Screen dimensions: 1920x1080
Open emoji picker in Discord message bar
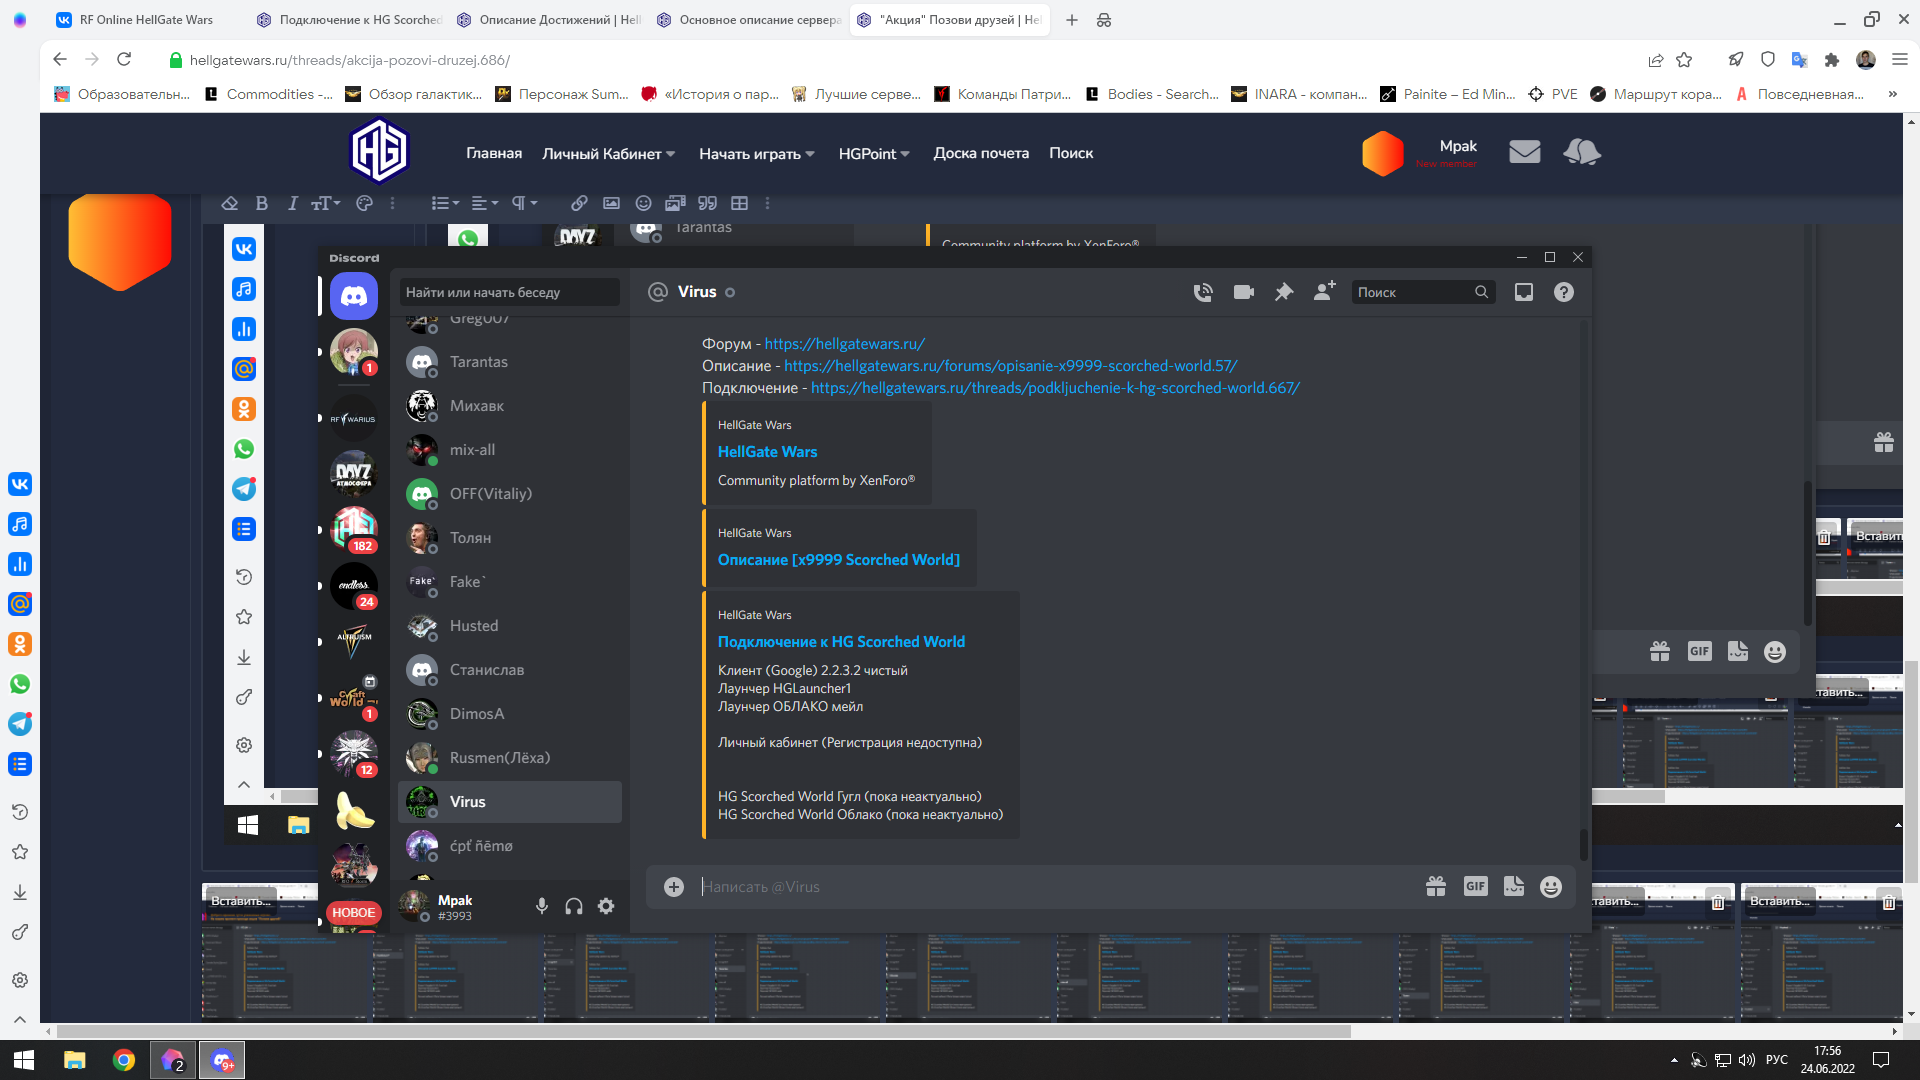(1551, 887)
